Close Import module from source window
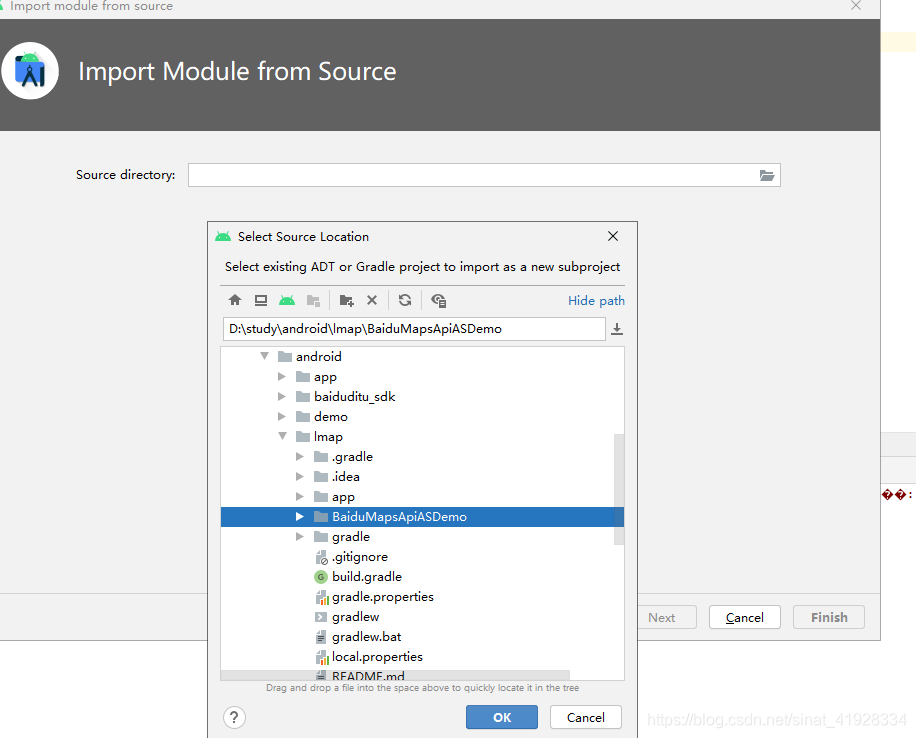Image resolution: width=916 pixels, height=738 pixels. pos(856,5)
